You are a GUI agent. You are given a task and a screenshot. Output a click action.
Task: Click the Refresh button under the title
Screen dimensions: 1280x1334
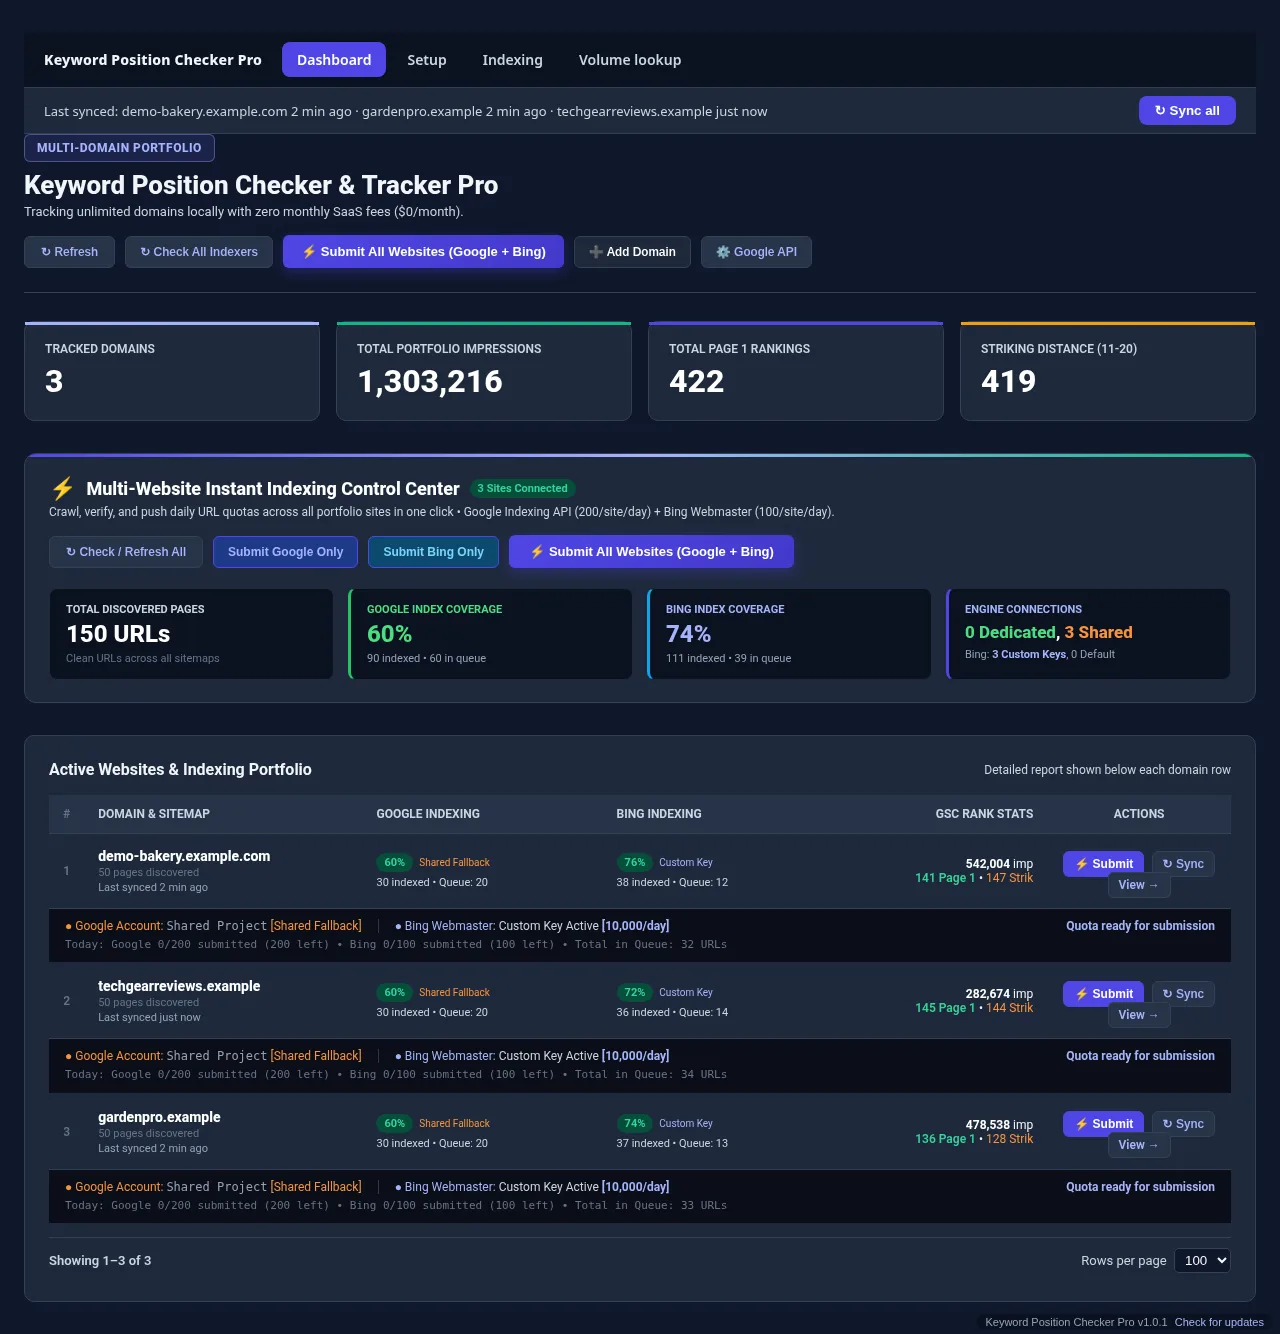[x=69, y=252]
